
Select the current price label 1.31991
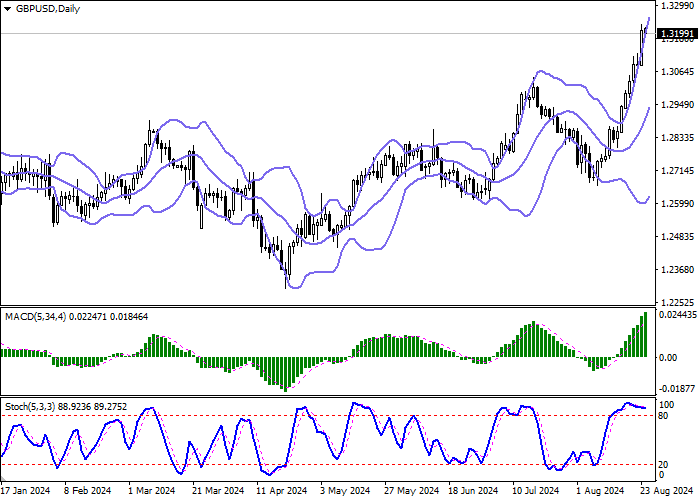pyautogui.click(x=678, y=34)
